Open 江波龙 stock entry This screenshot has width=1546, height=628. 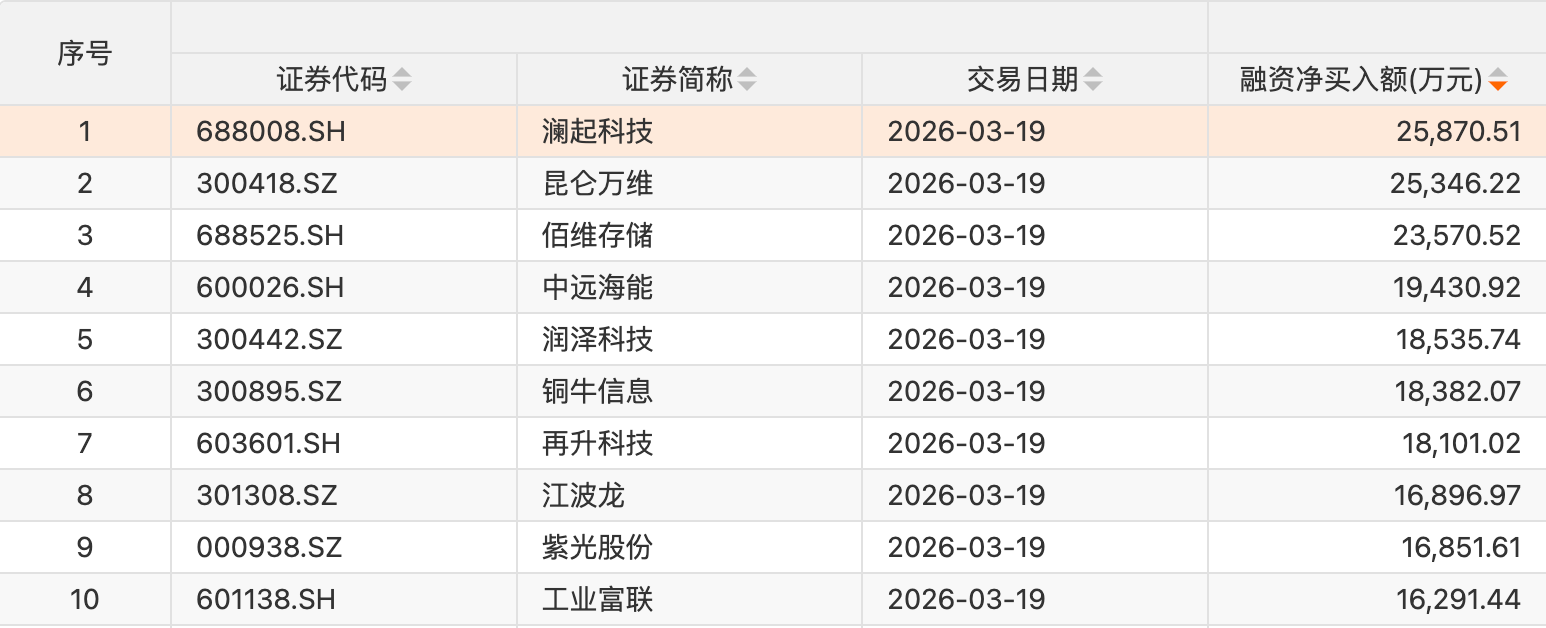584,495
